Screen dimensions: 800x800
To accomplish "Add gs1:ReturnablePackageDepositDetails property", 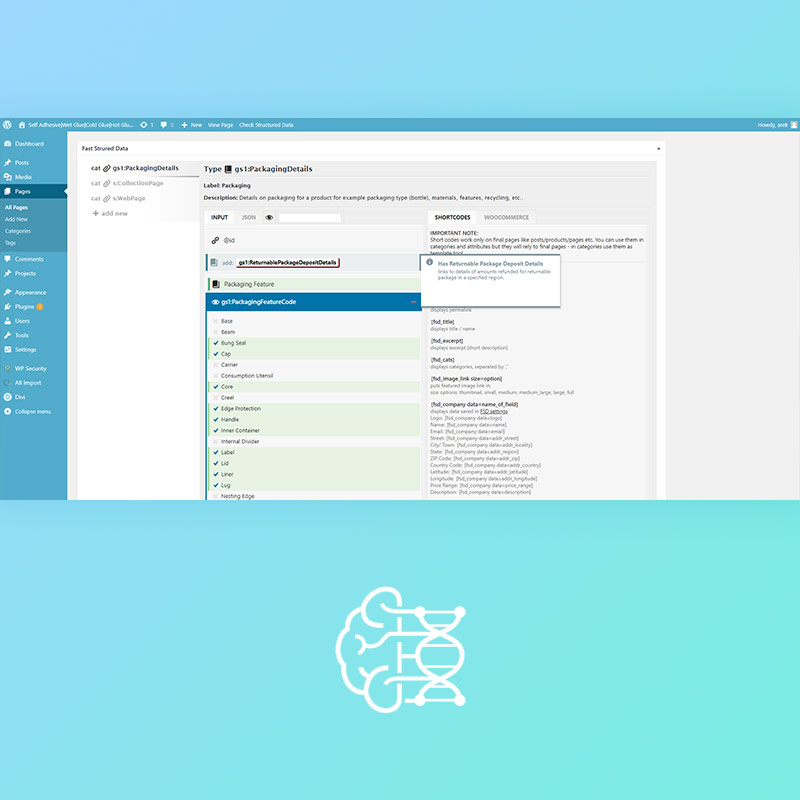I will click(287, 262).
